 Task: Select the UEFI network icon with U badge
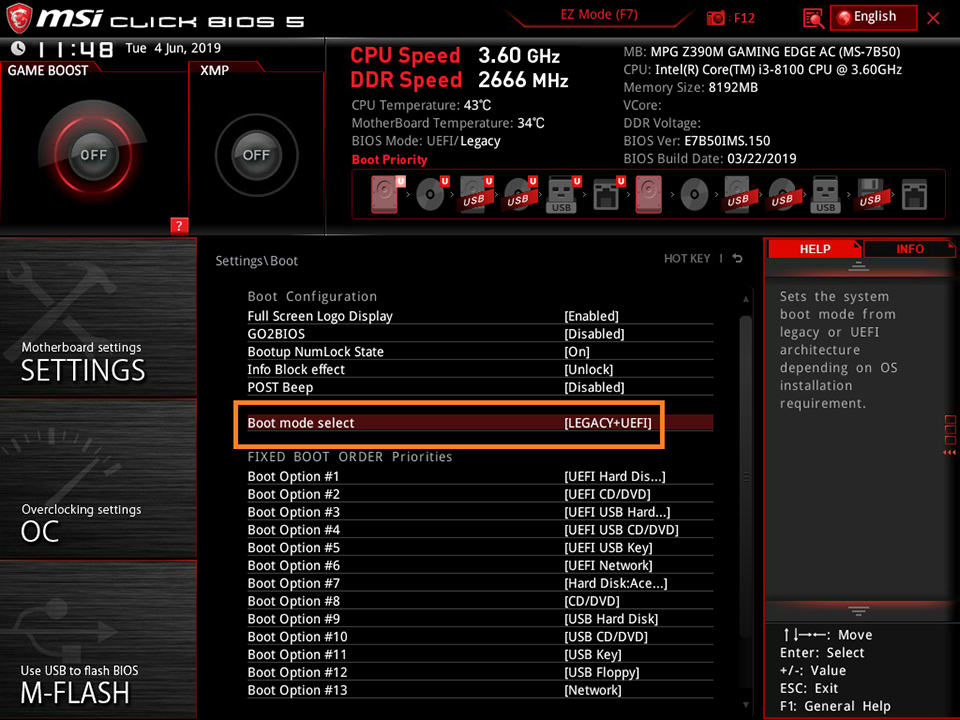pos(607,195)
